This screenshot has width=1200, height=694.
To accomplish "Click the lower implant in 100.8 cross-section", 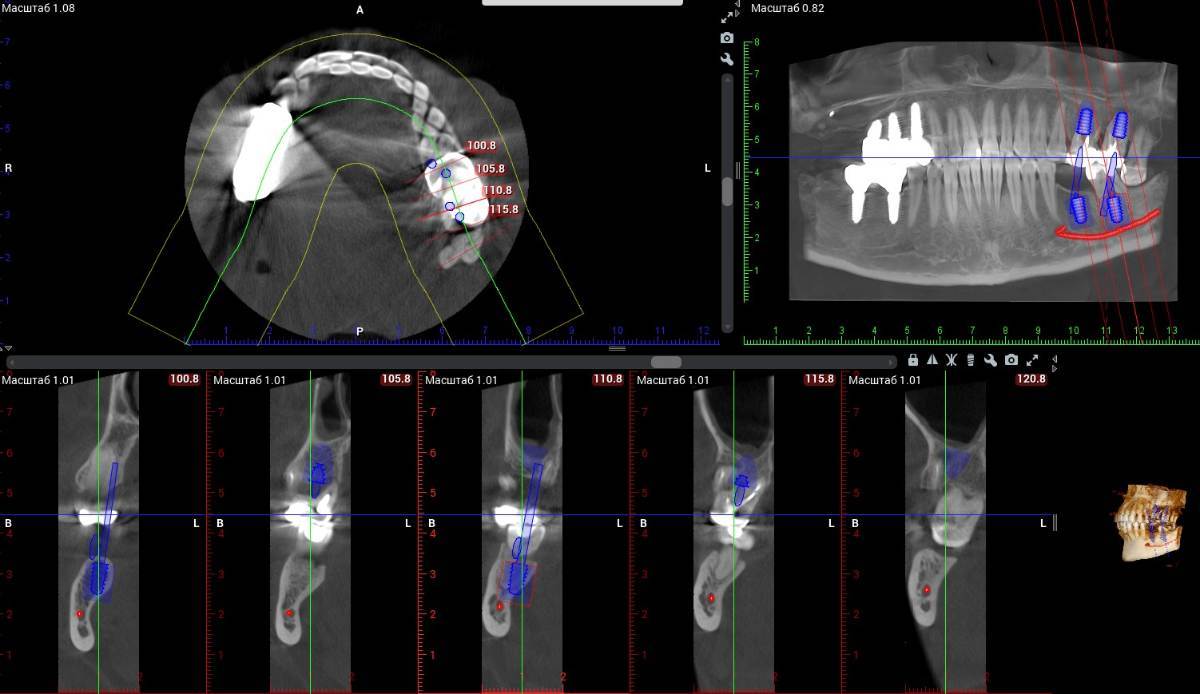I will click(x=99, y=578).
